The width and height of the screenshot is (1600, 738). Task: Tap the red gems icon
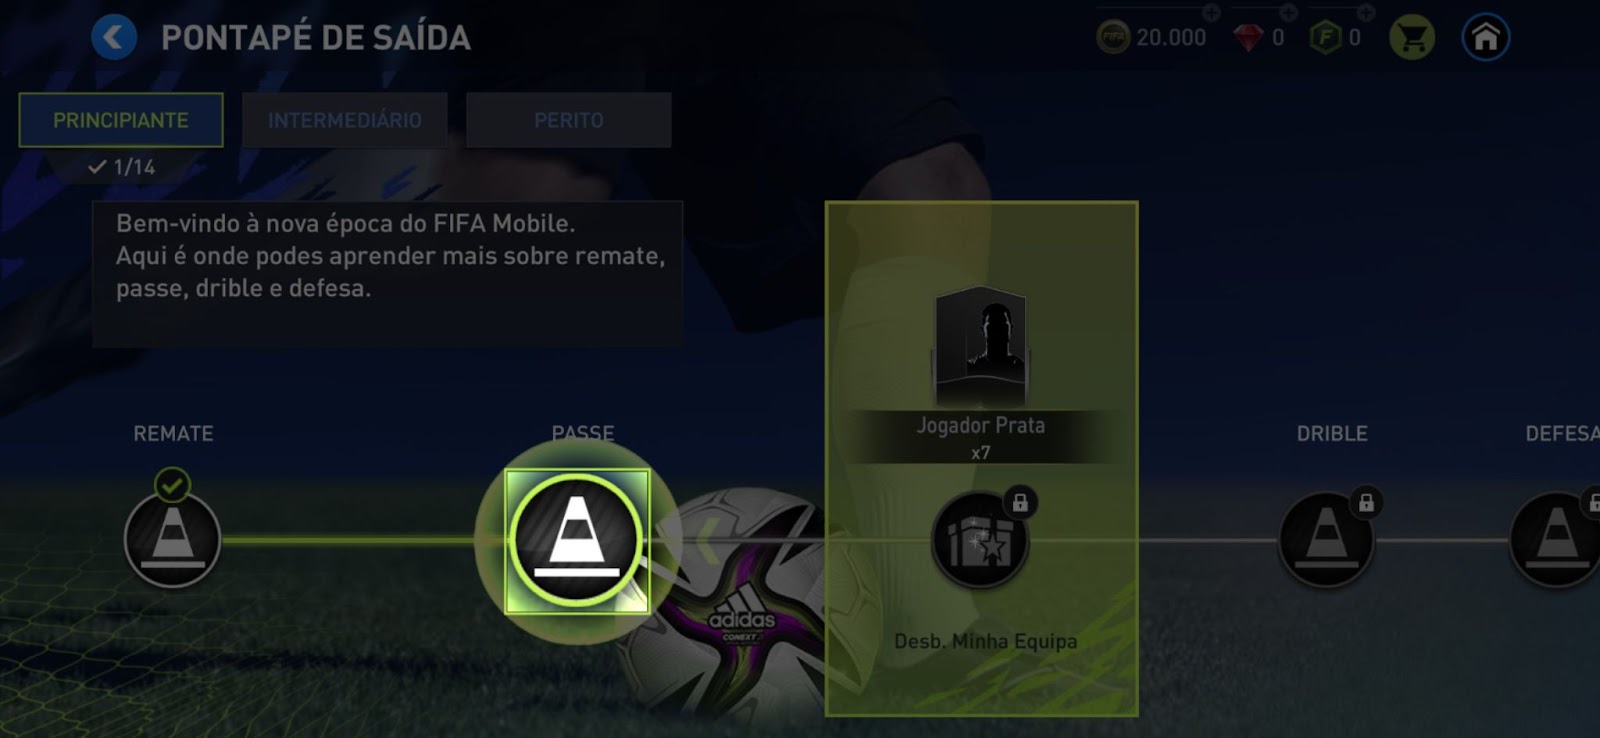(x=1248, y=38)
